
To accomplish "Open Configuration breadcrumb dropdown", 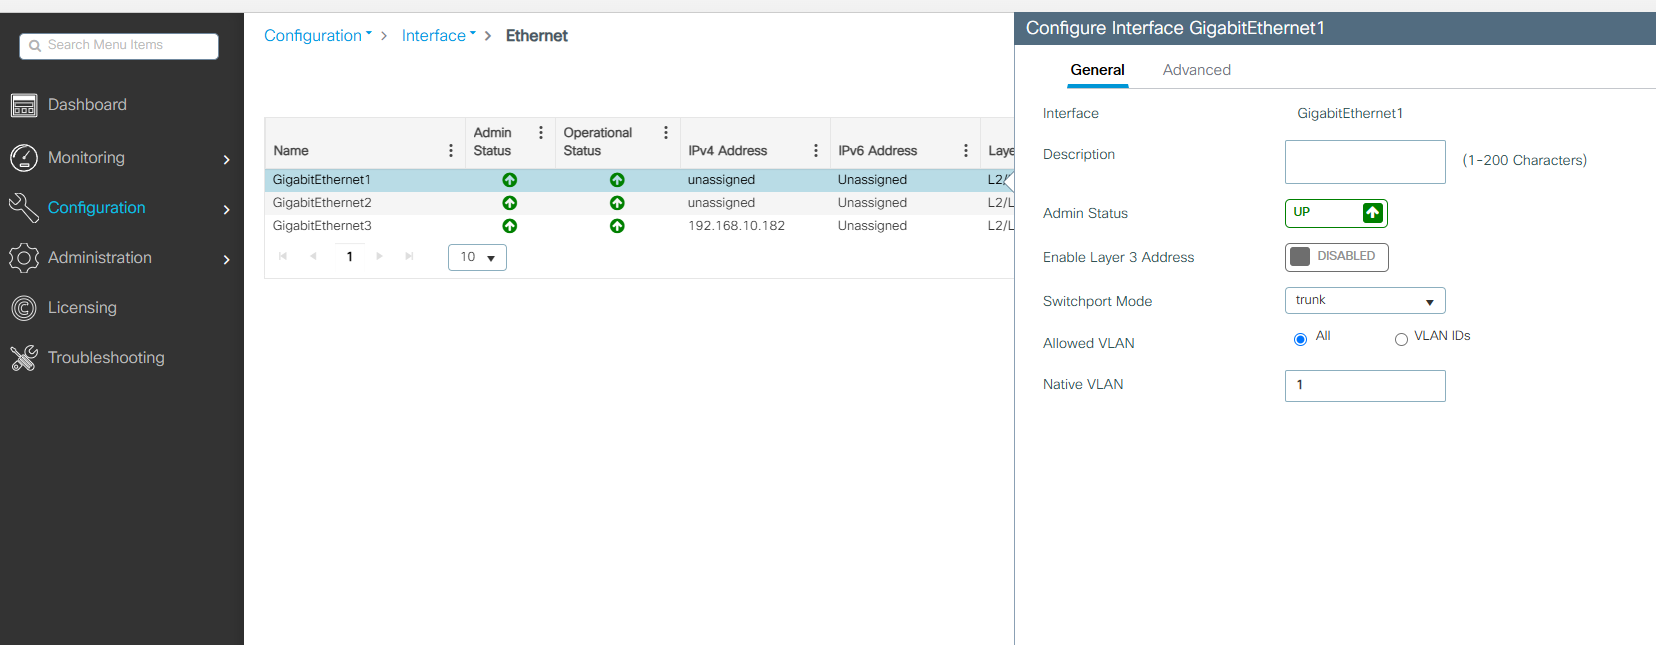I will [x=318, y=36].
